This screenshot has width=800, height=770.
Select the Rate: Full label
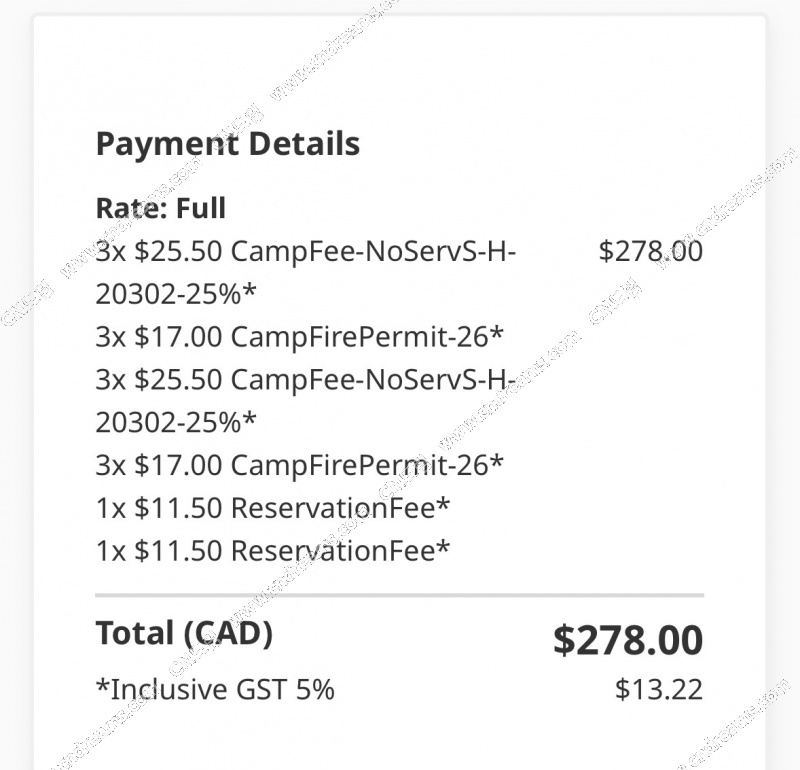point(161,208)
